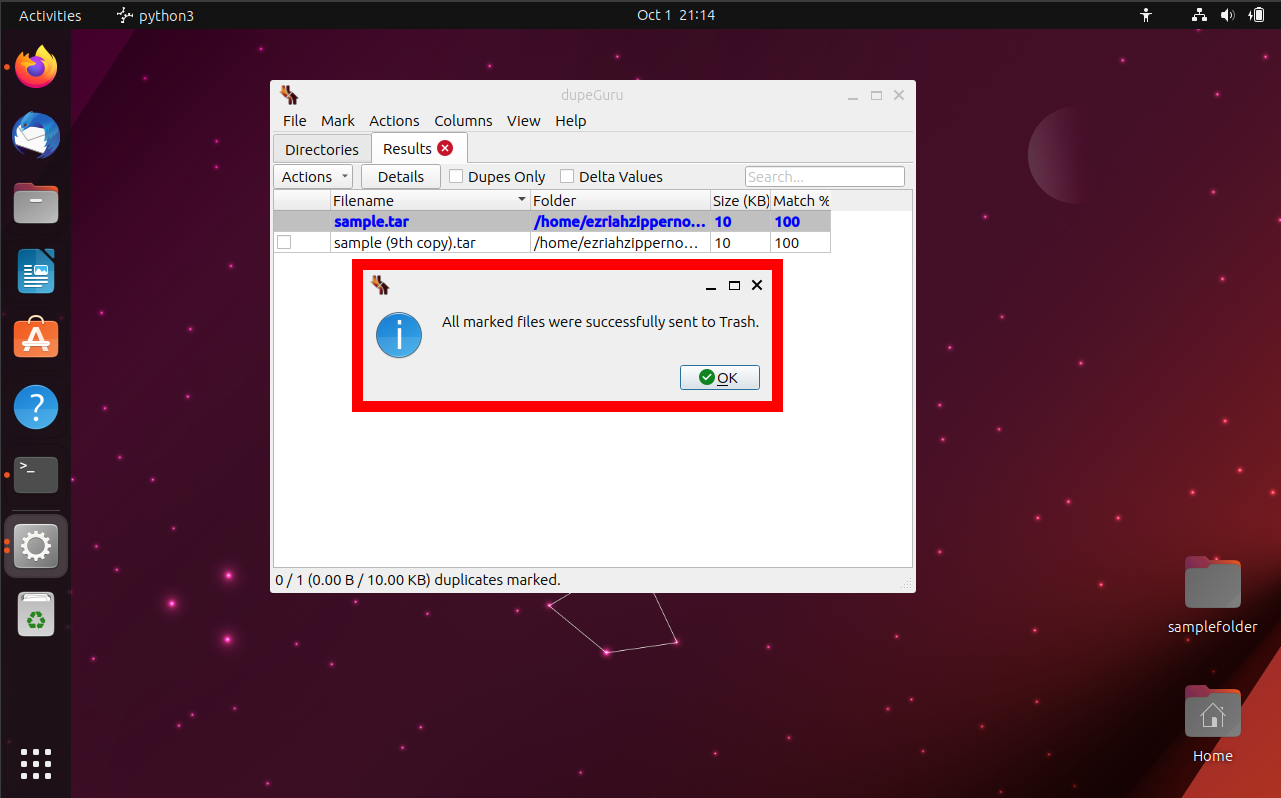Close the Results tab with red X icon

(x=445, y=148)
